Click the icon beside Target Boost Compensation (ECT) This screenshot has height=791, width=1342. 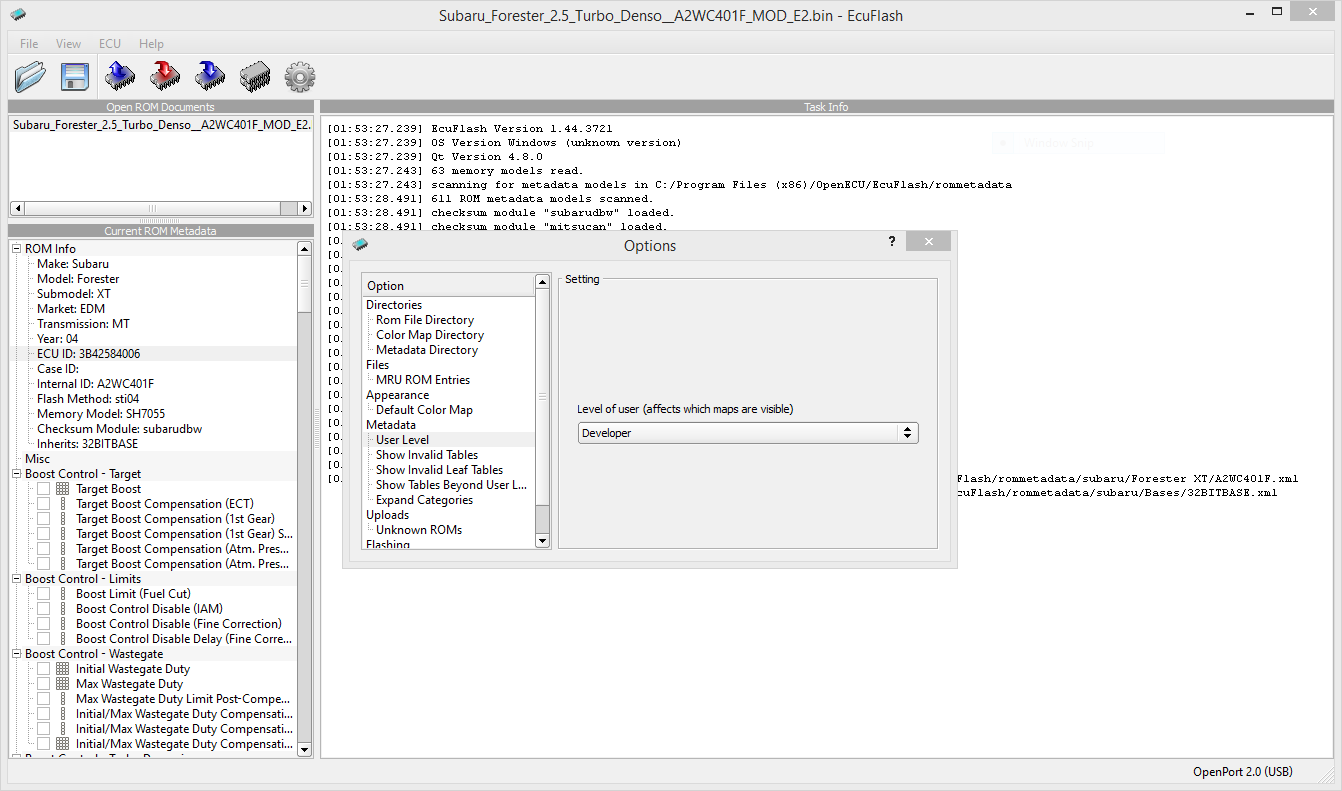coord(63,504)
